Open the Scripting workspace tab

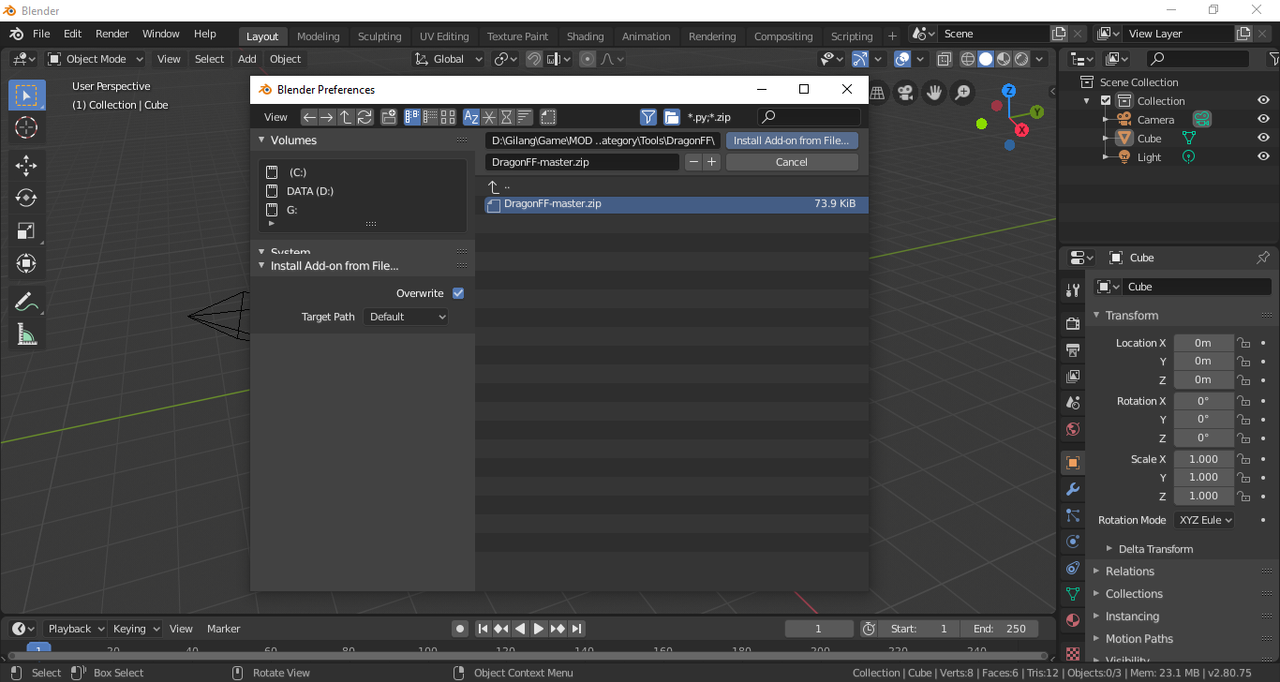click(x=852, y=36)
